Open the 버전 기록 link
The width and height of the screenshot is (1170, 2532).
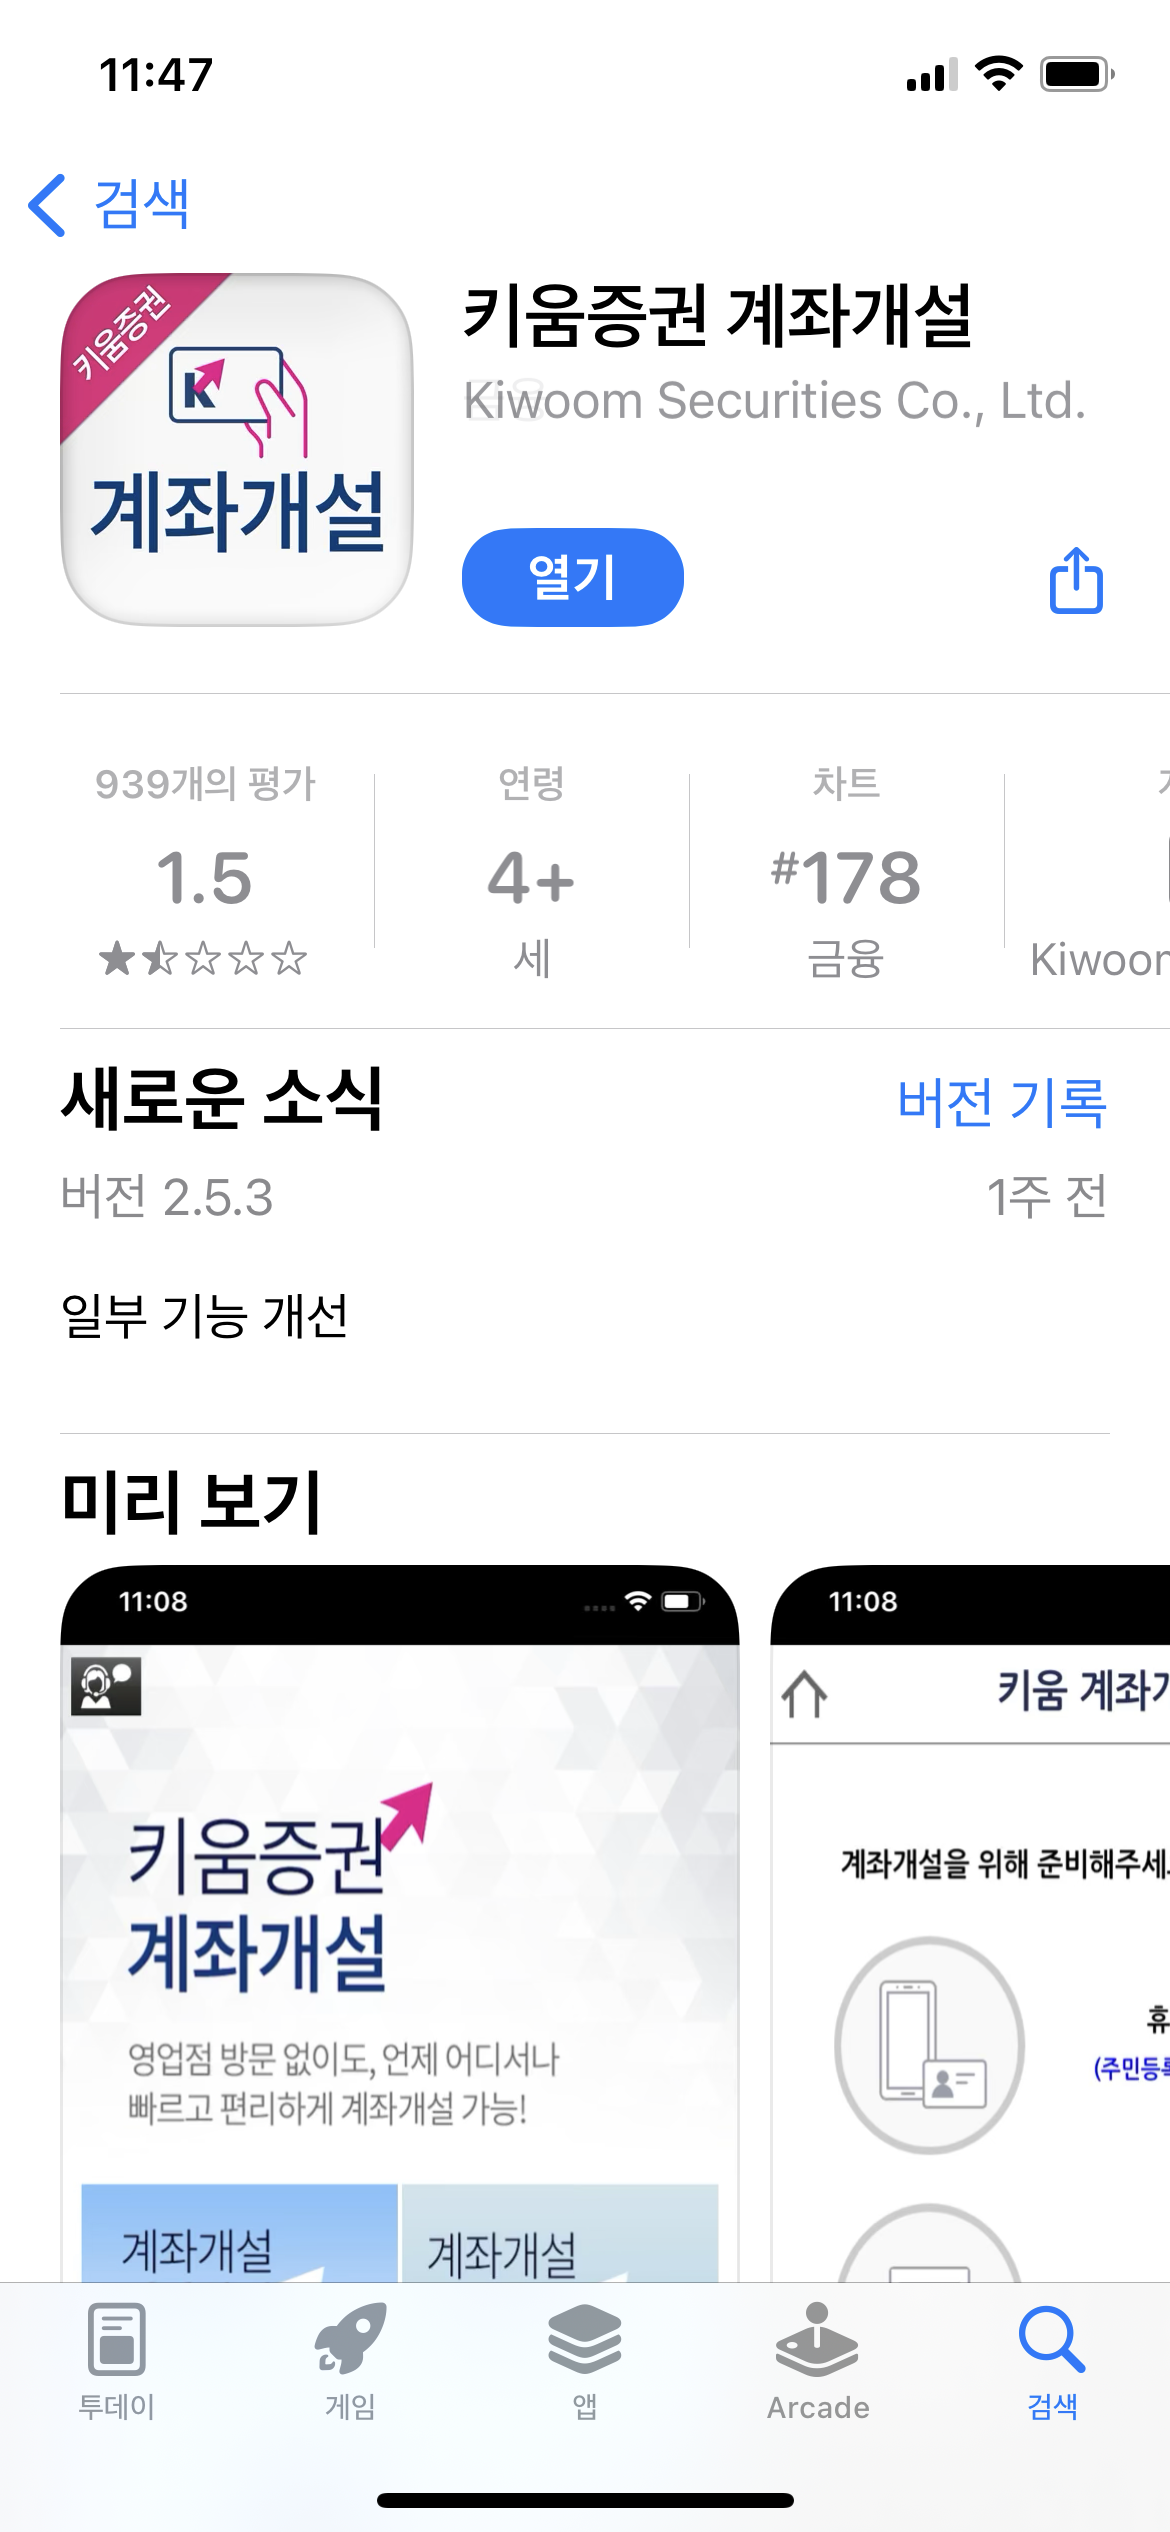click(1002, 1103)
